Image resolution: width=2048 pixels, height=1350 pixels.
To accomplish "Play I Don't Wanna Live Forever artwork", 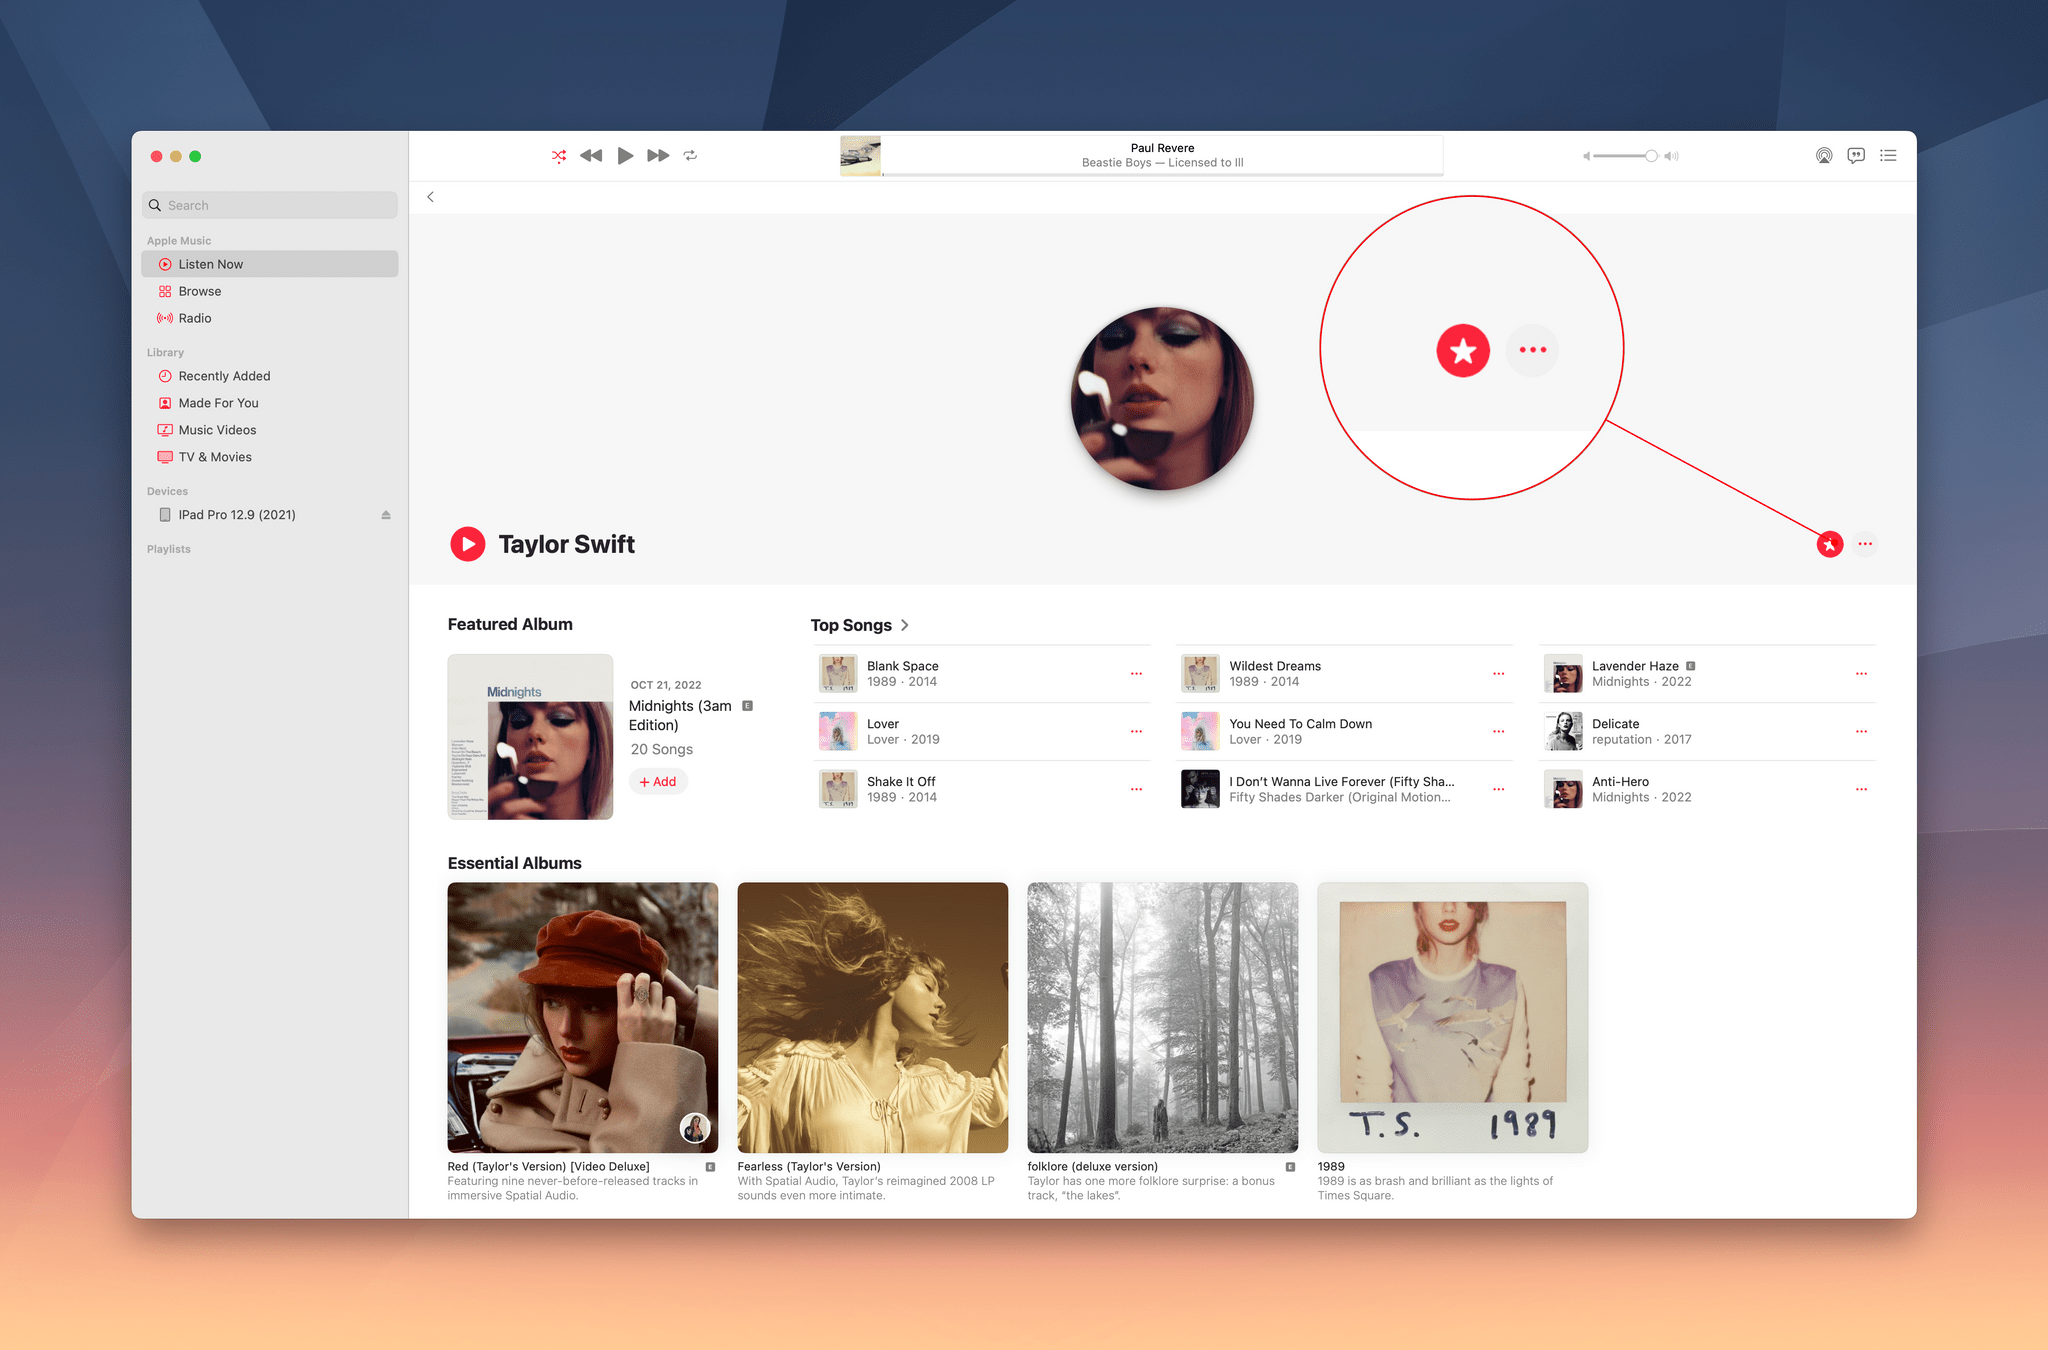I will click(1200, 790).
